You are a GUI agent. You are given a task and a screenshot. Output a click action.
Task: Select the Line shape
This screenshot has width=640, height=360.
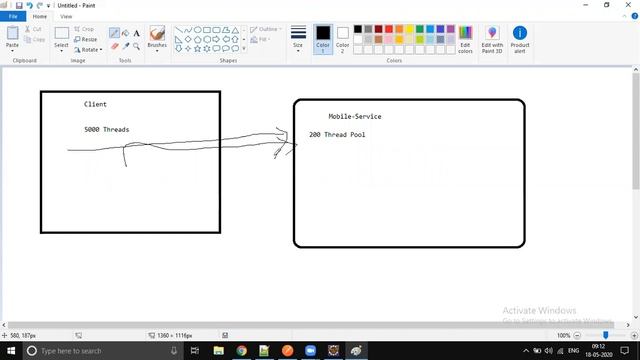click(179, 30)
